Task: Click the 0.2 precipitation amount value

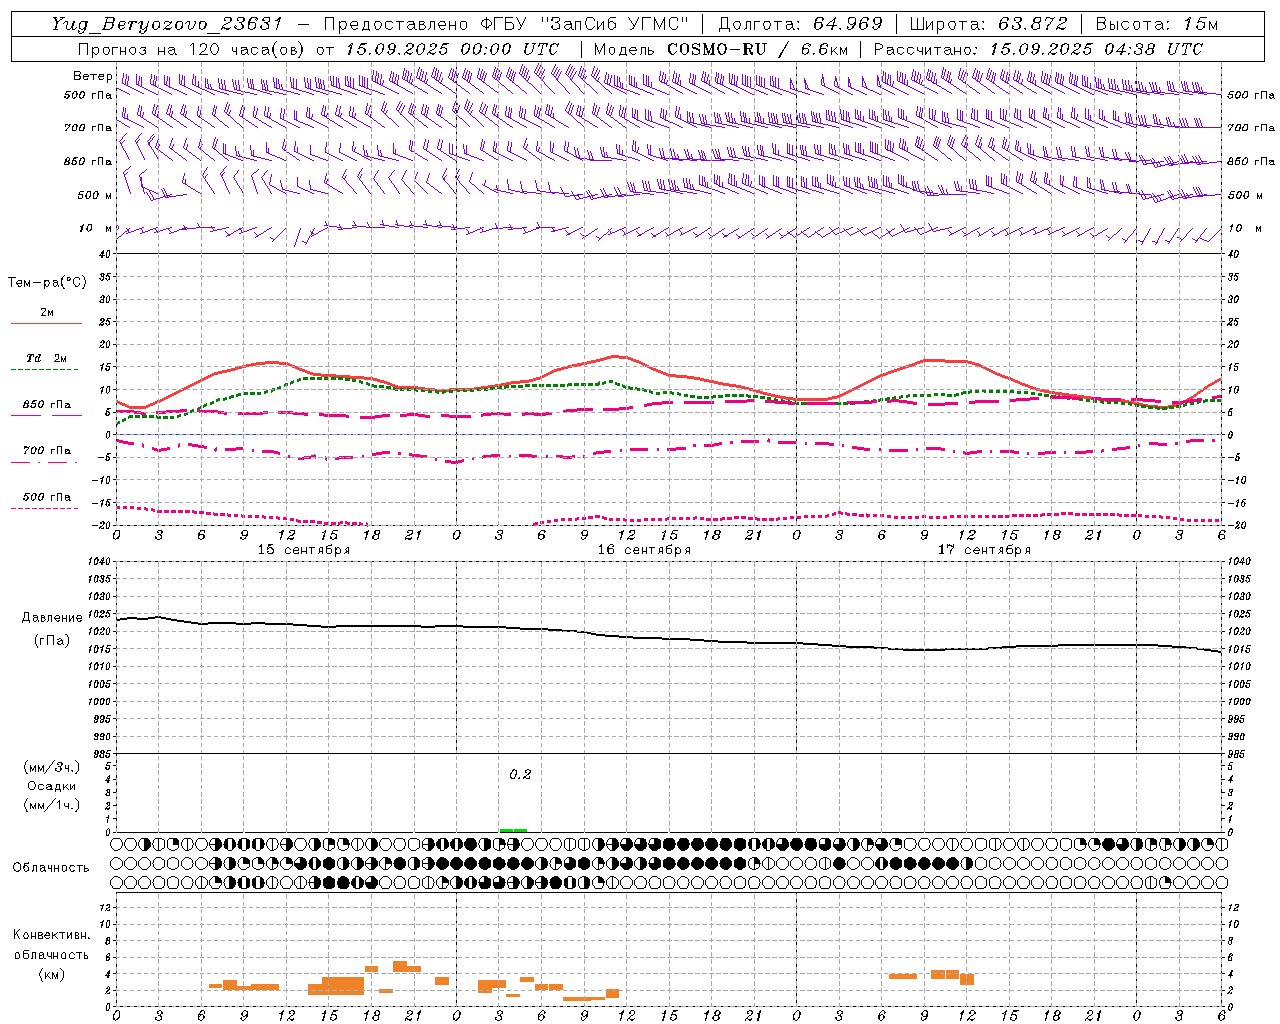Action: tap(520, 775)
